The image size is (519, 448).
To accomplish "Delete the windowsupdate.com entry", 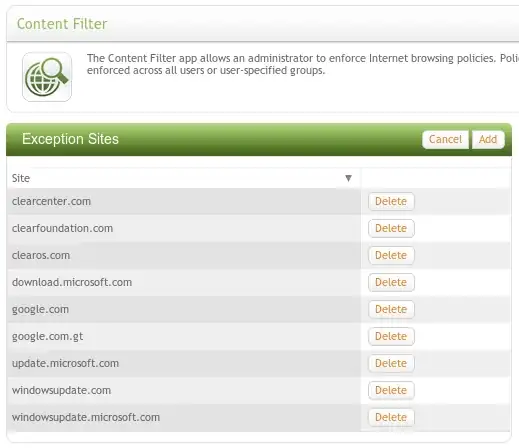I will coord(391,390).
